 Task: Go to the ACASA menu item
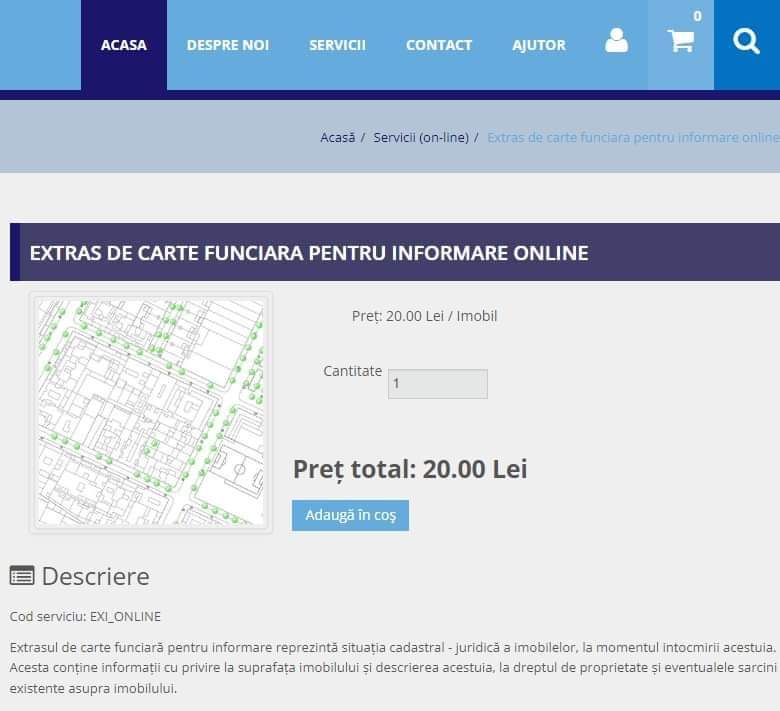[x=123, y=45]
